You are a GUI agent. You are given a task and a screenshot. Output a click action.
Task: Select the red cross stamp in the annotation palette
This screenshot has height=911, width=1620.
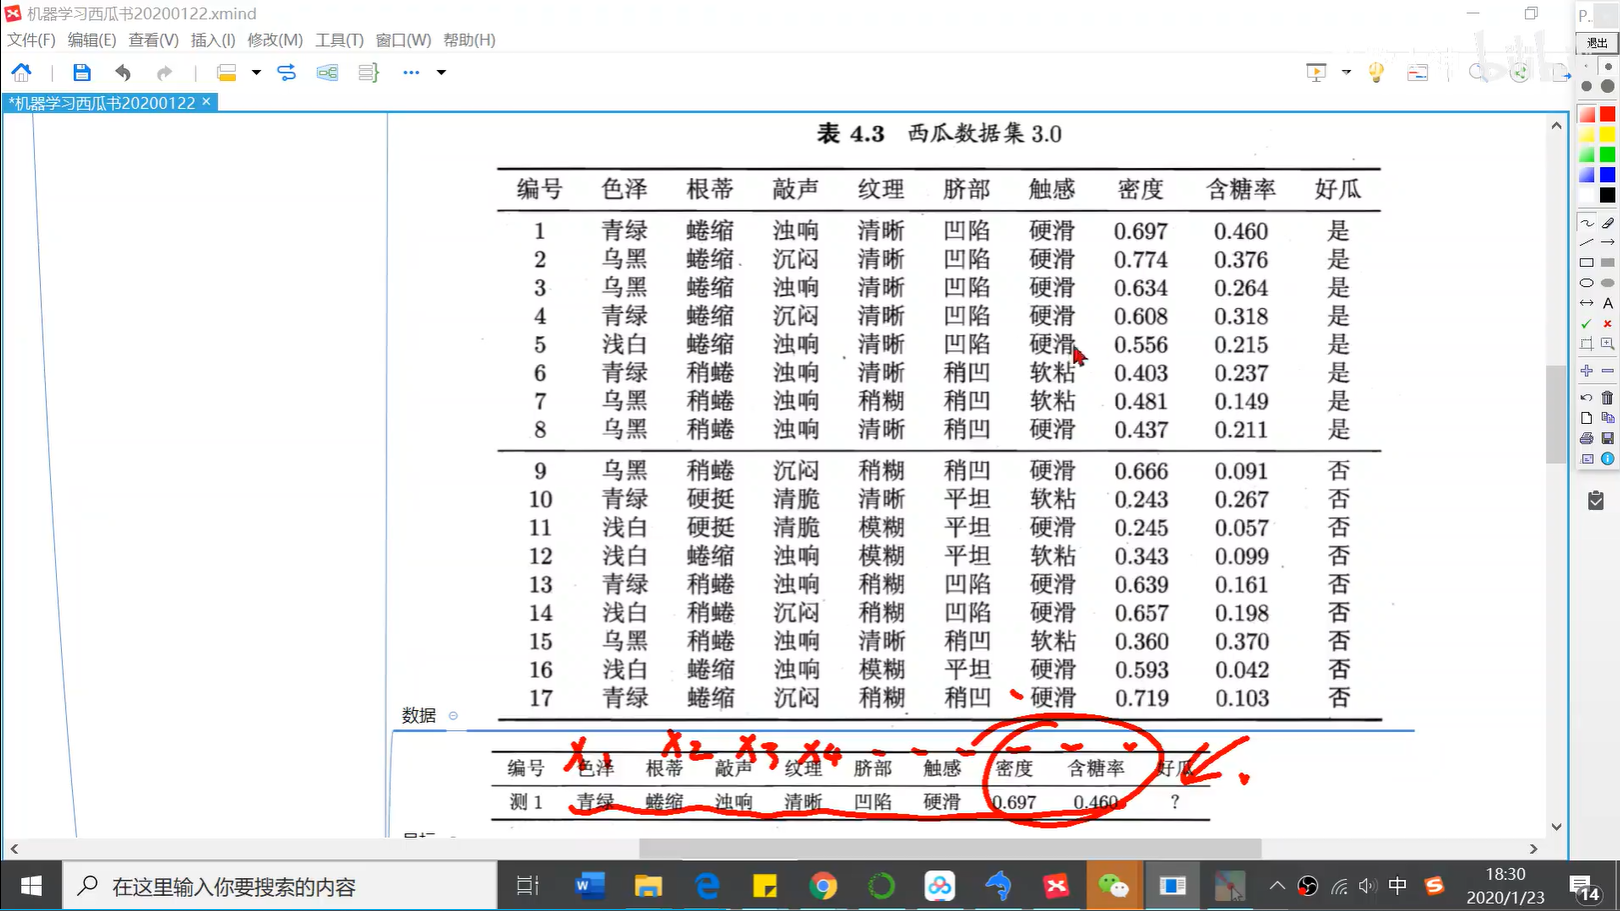point(1607,324)
